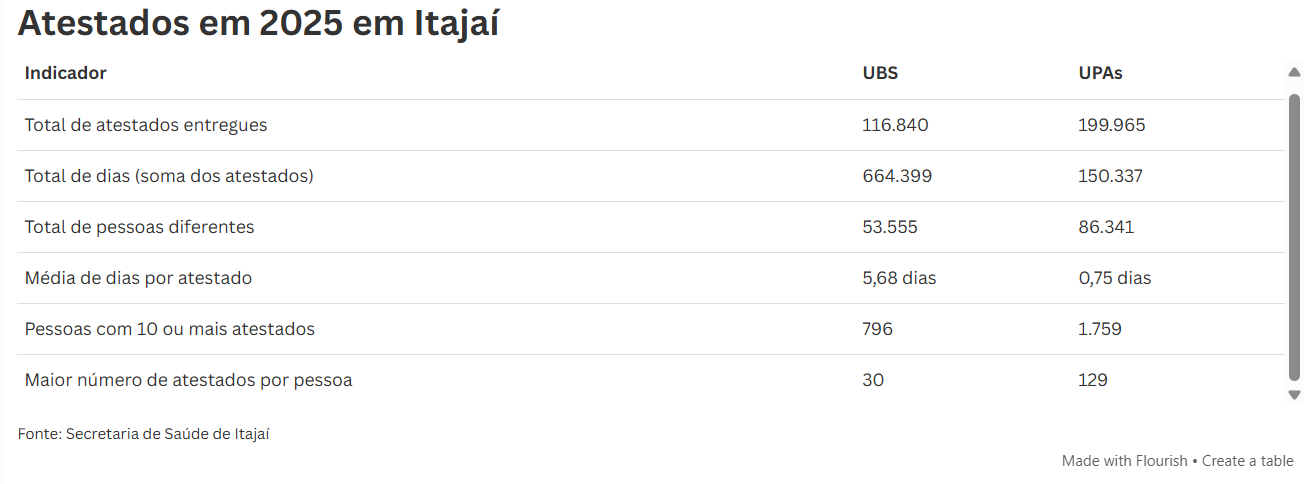
Task: Sort by the UBS column header
Action: point(879,73)
